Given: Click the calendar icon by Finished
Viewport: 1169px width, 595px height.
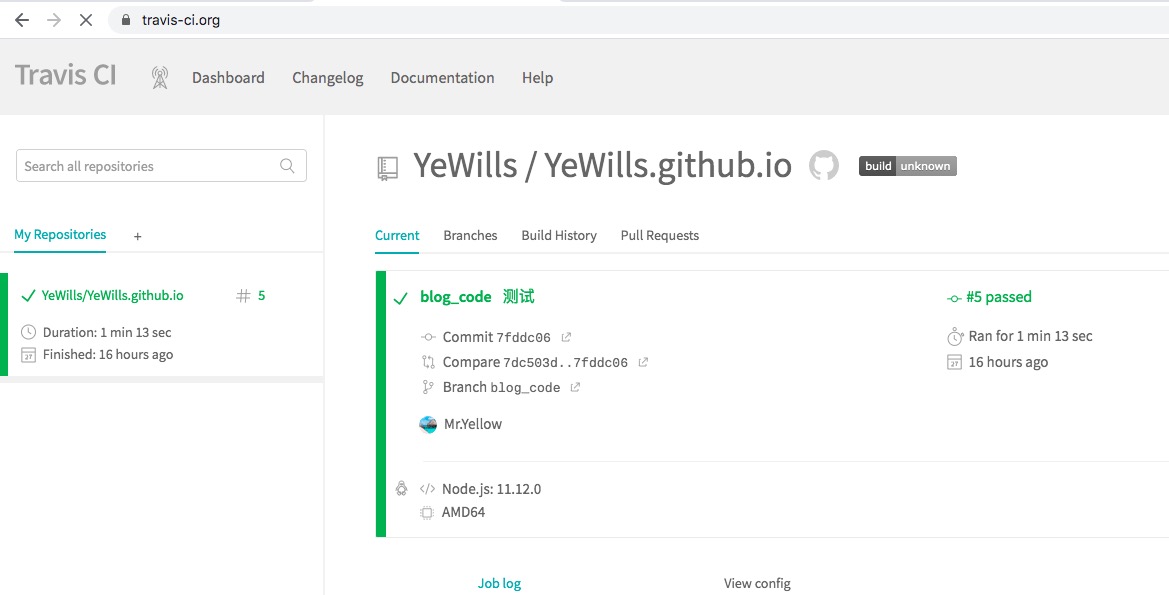Looking at the screenshot, I should 28,354.
